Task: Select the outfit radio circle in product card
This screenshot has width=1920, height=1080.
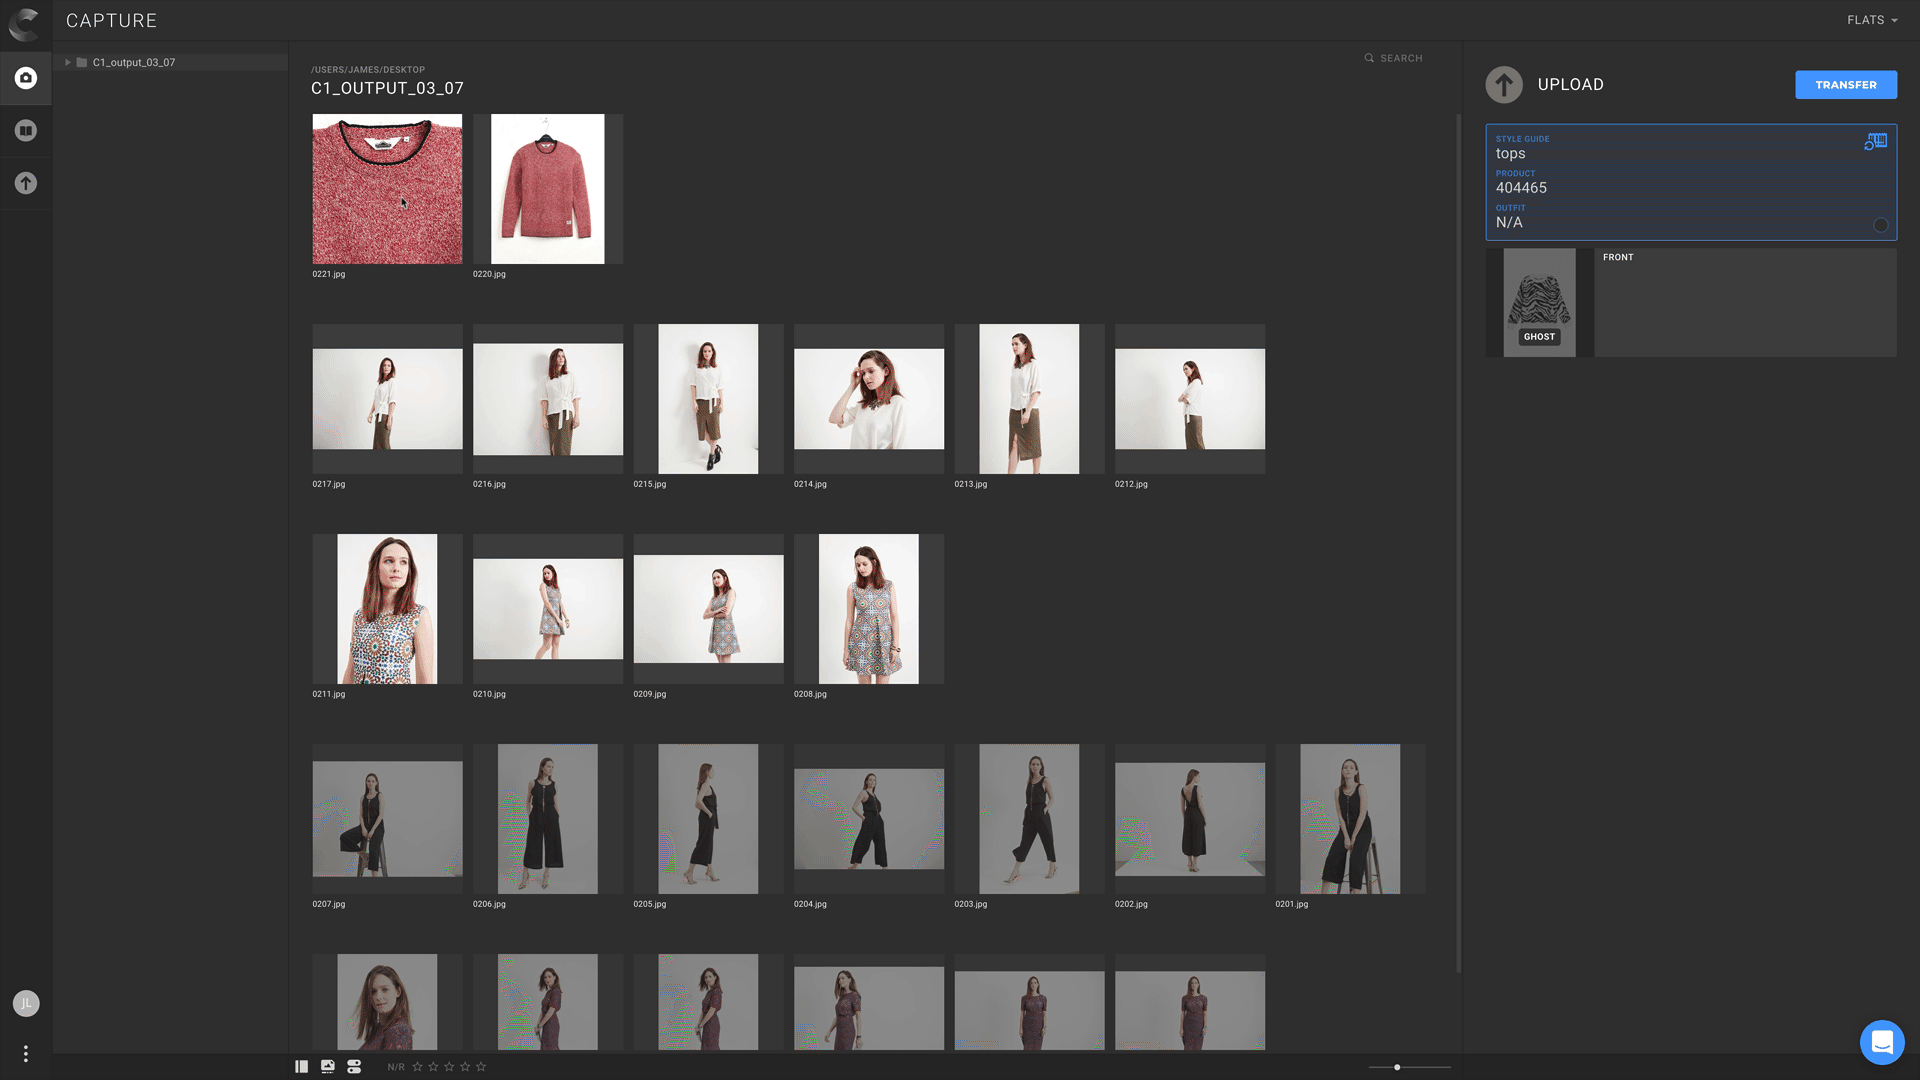Action: (x=1880, y=225)
